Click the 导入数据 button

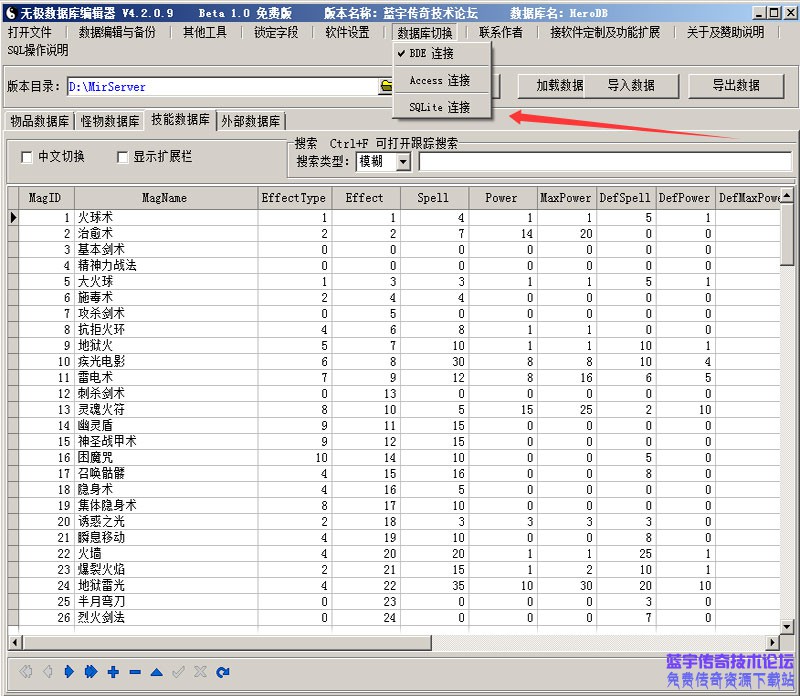pyautogui.click(x=631, y=86)
